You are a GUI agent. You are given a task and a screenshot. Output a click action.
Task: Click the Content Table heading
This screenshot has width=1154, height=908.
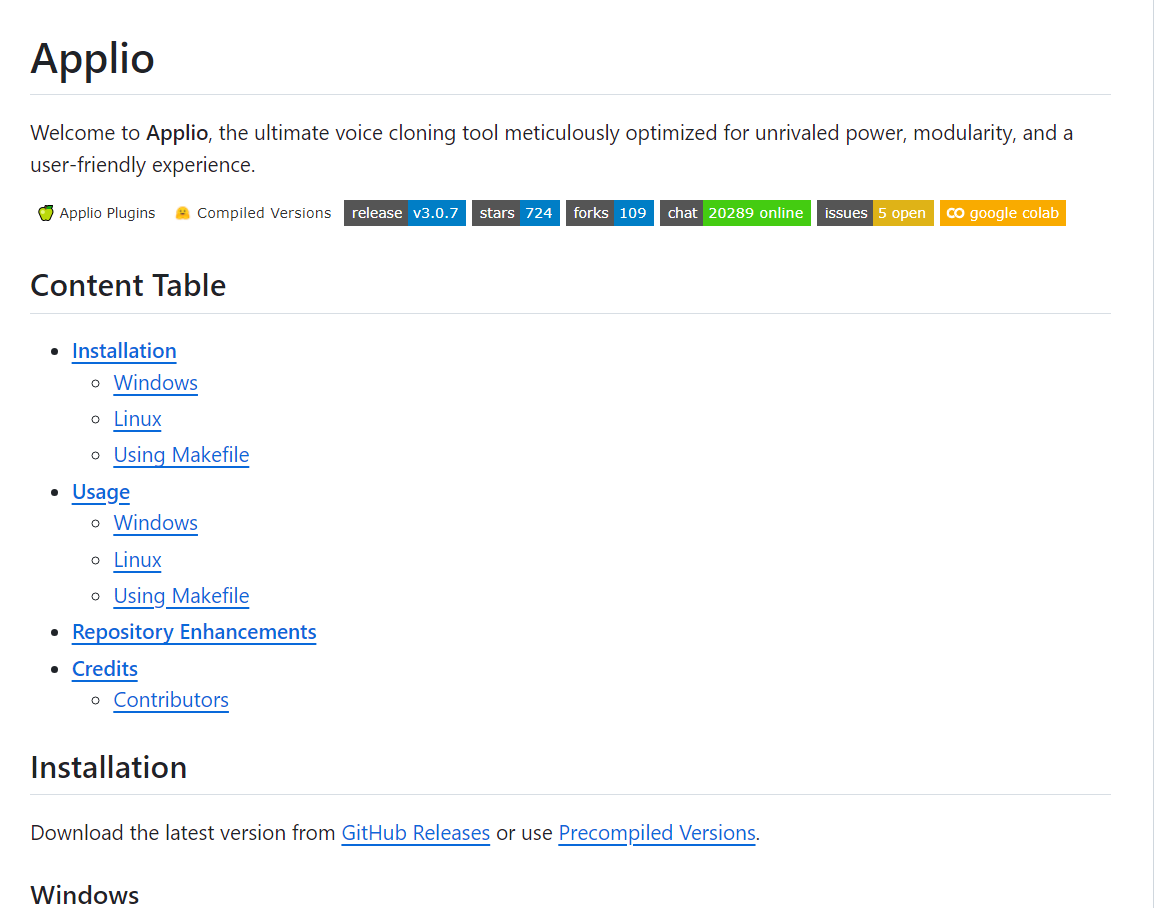point(128,285)
